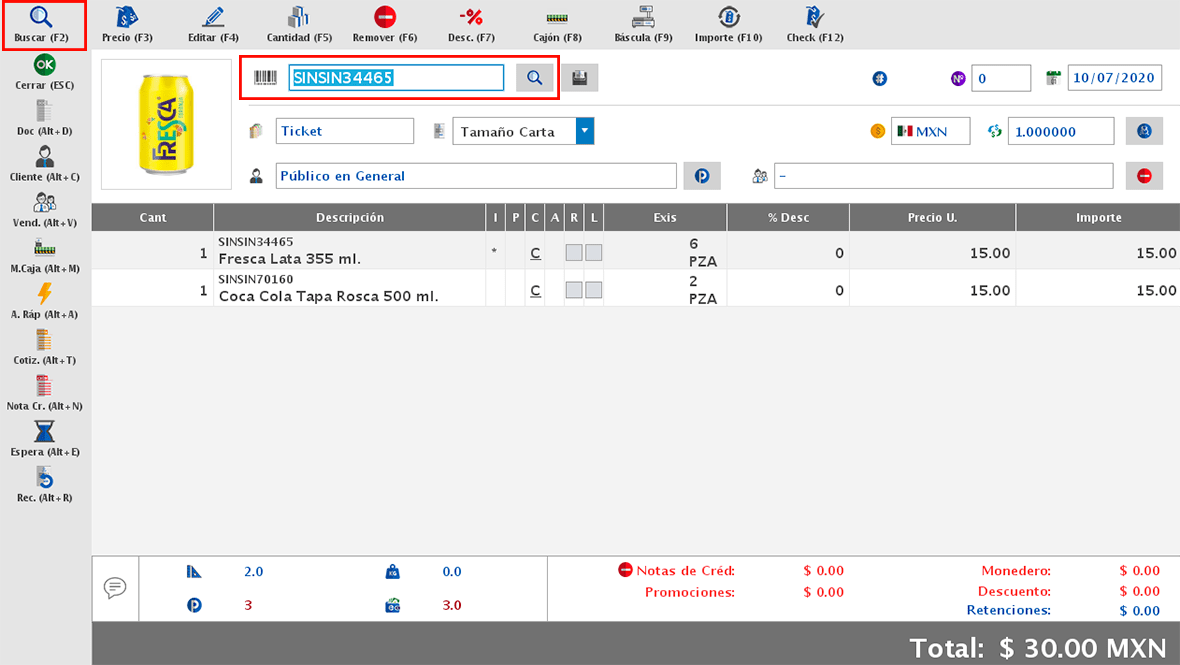Put sale on hold with Espera
Screen dimensions: 1180x665
click(x=44, y=438)
